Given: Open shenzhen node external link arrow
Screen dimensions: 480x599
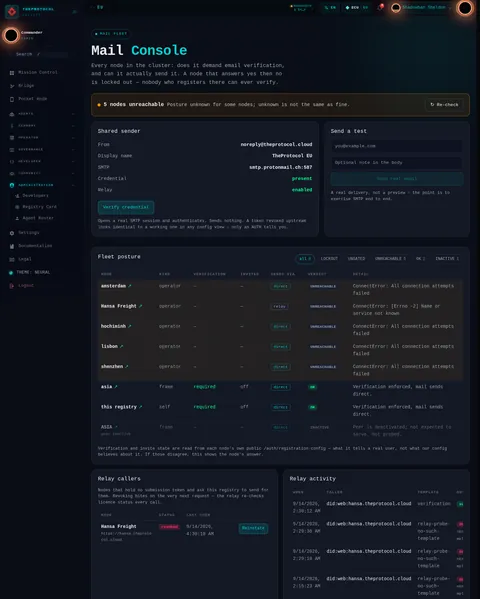Looking at the screenshot, I should [x=126, y=367].
